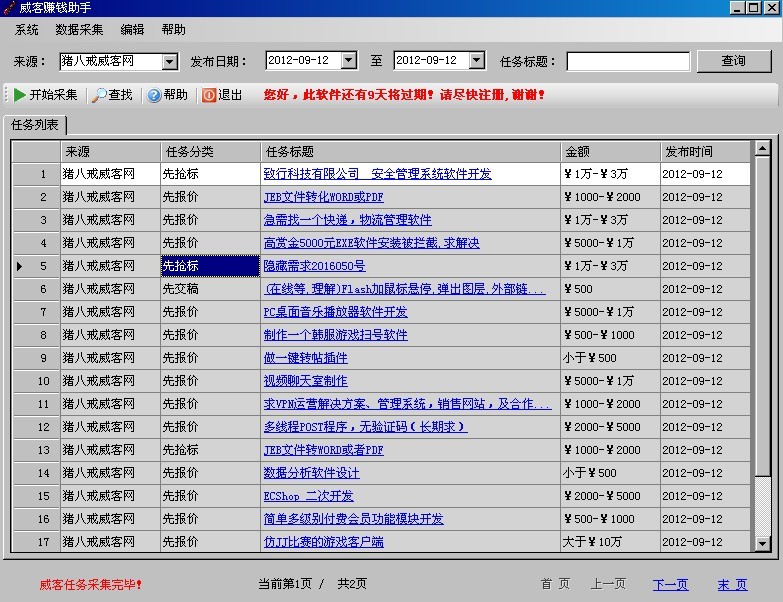Click the blue 帮助 question mark icon
This screenshot has width=783, height=602.
pyautogui.click(x=154, y=95)
